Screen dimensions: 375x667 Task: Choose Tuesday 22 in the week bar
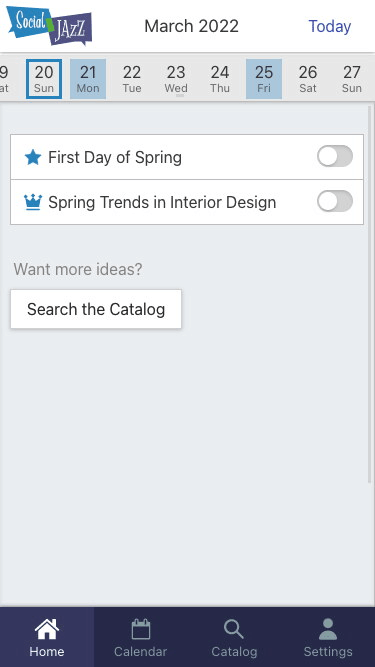132,79
